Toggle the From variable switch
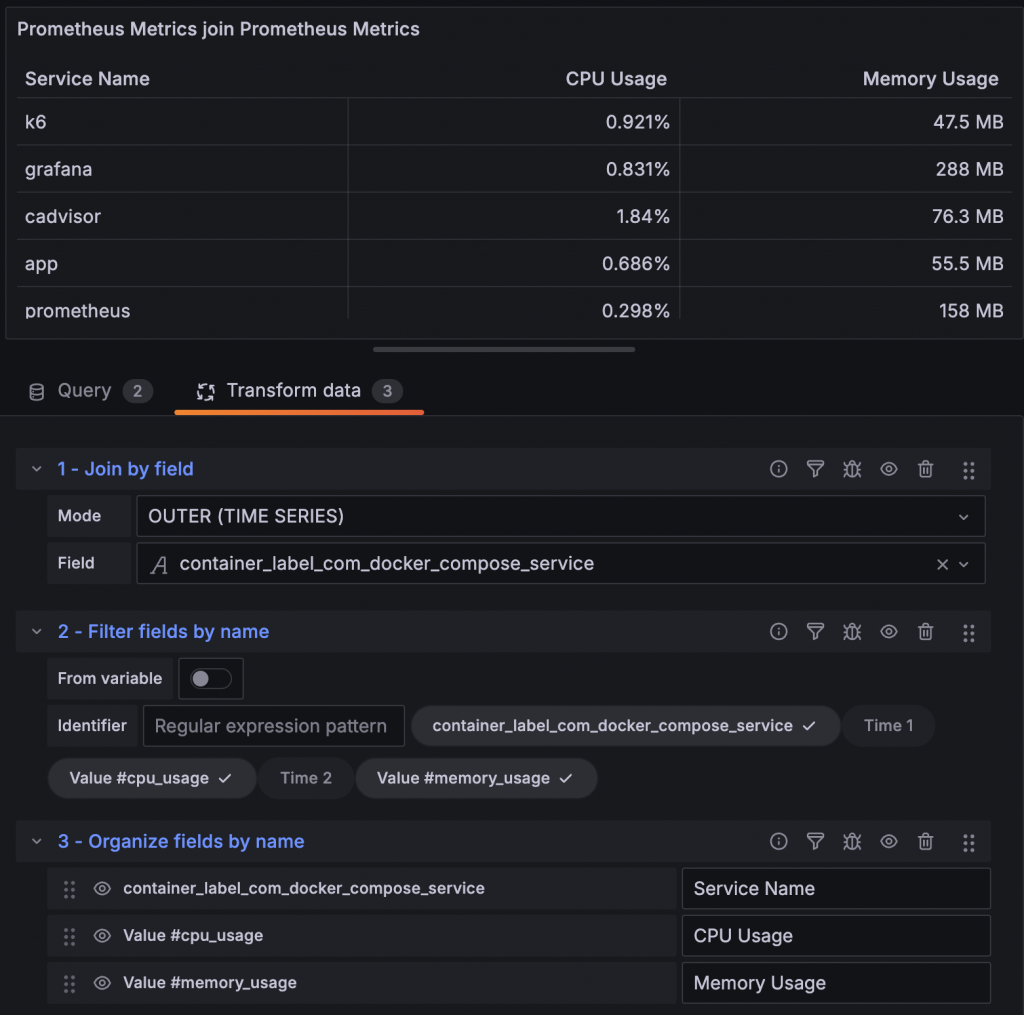Image resolution: width=1024 pixels, height=1015 pixels. tap(211, 679)
